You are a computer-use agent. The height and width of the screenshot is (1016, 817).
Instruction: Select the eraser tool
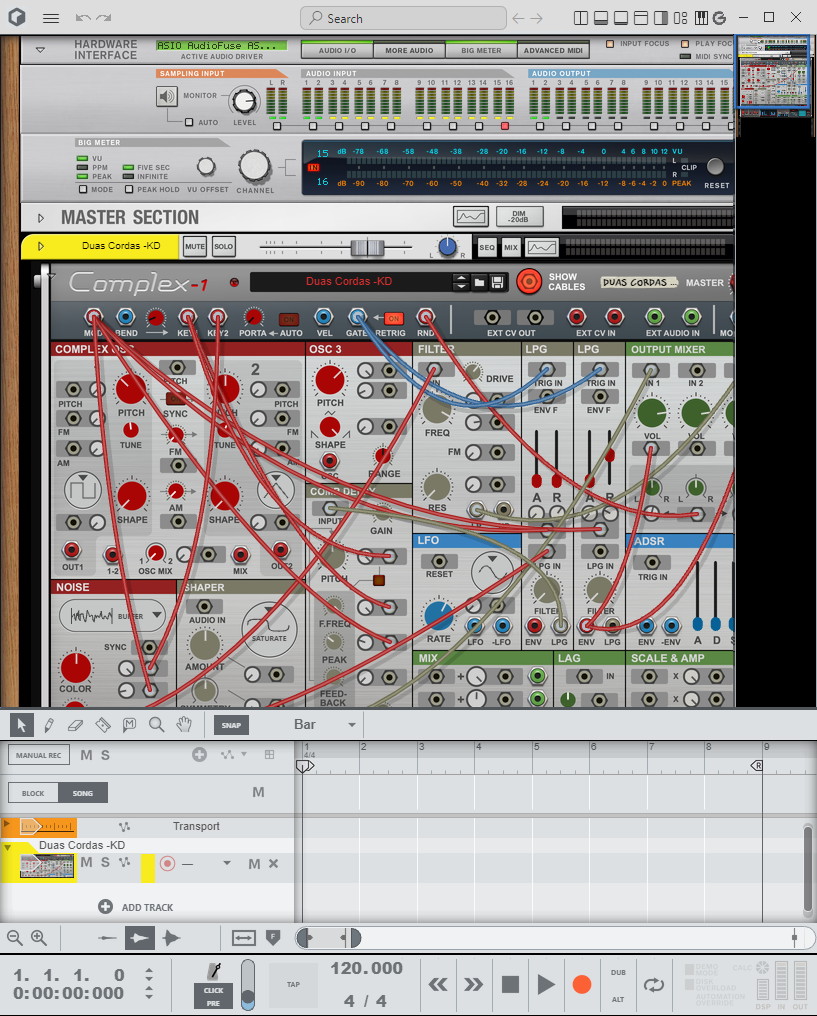[x=75, y=724]
